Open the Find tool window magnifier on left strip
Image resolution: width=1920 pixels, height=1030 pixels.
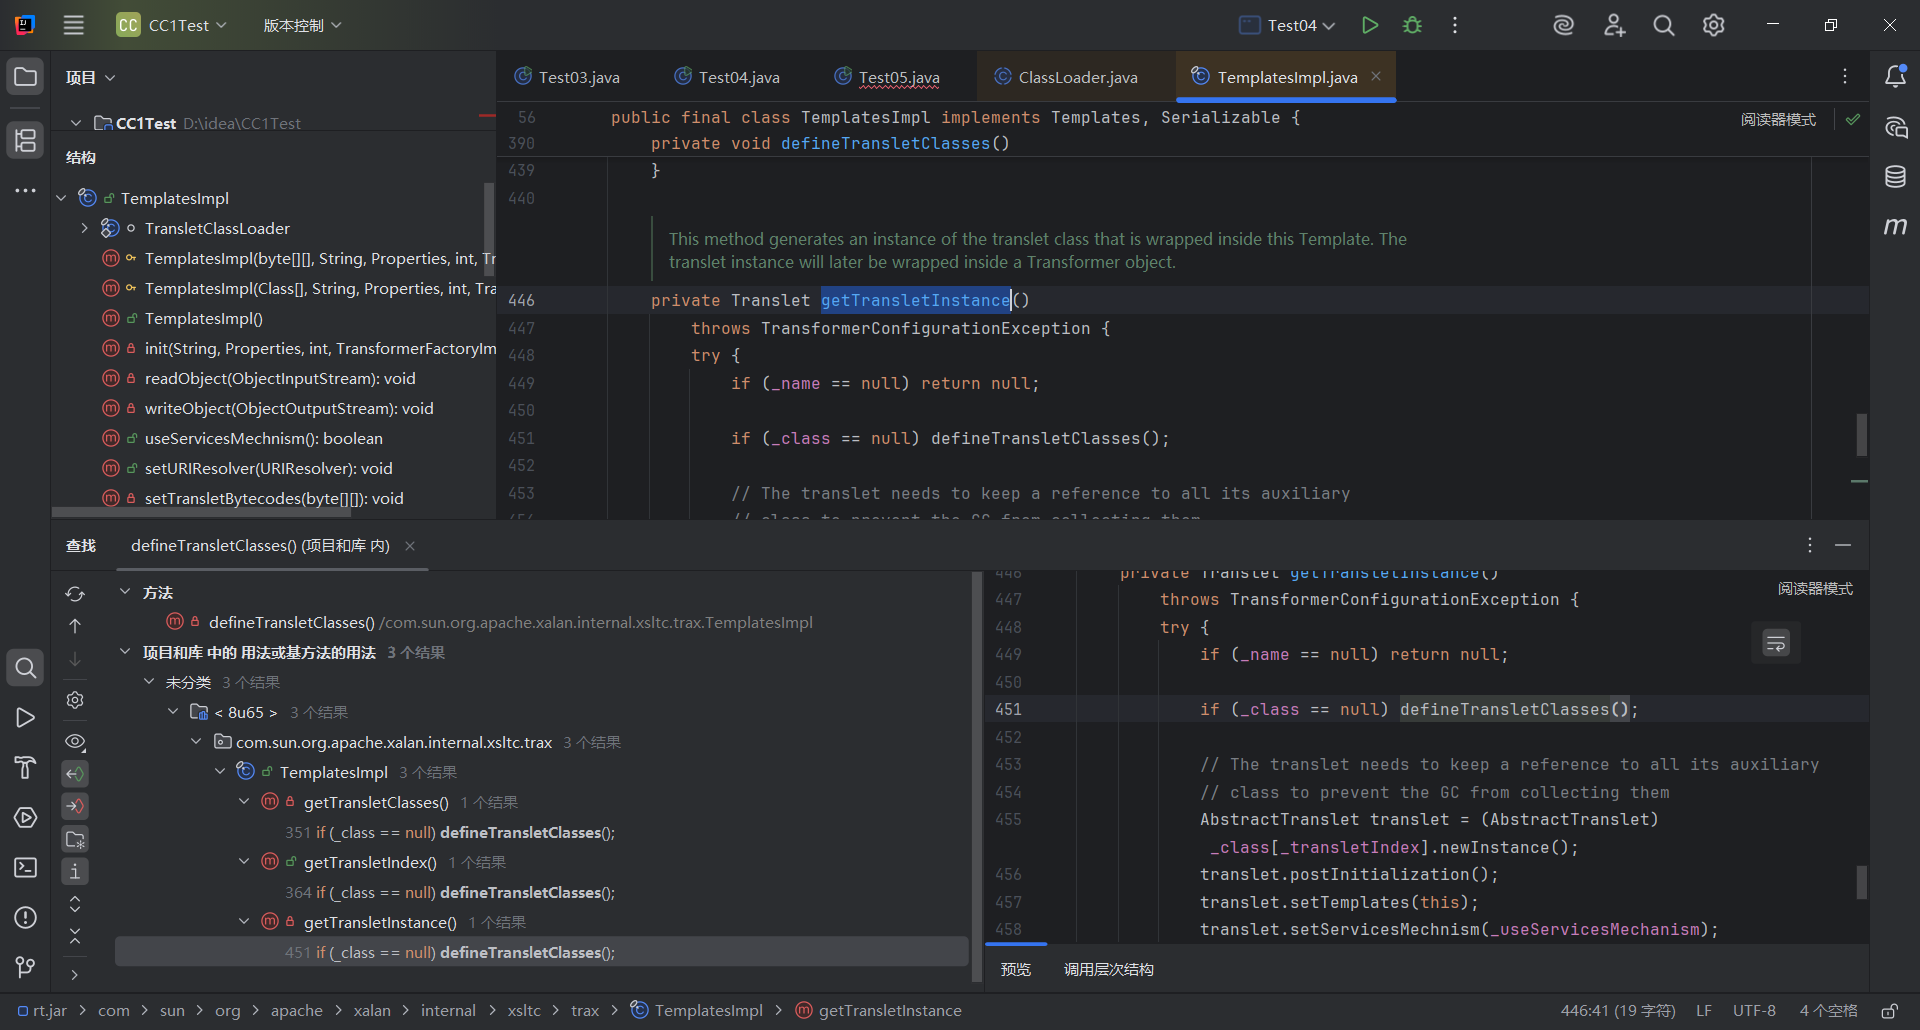coord(26,667)
